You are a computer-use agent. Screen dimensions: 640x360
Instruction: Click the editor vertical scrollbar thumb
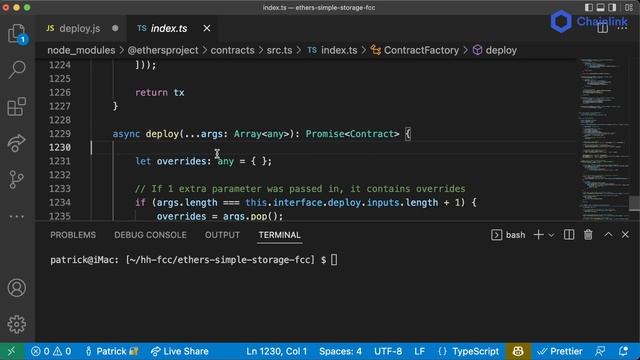[634, 203]
